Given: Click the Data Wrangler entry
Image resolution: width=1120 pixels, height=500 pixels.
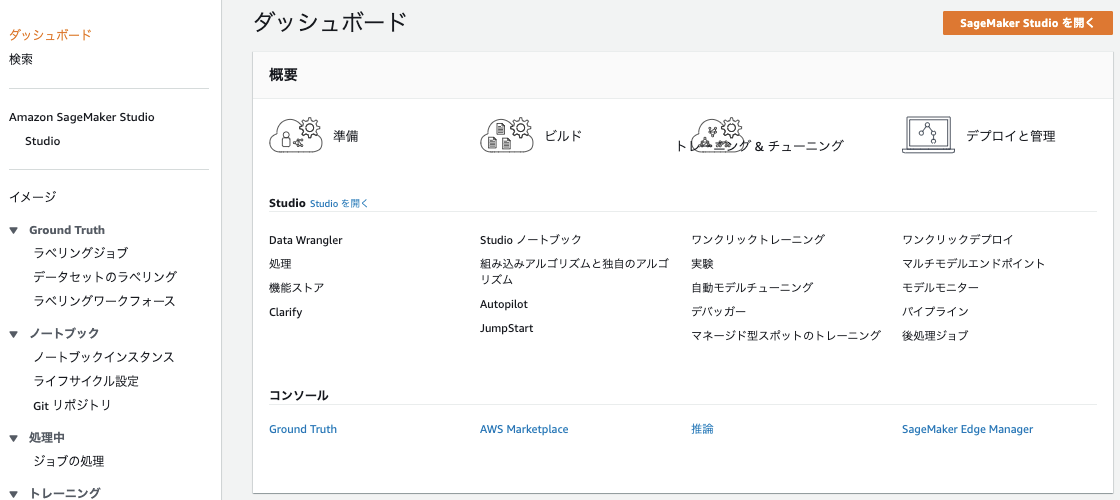Looking at the screenshot, I should [306, 240].
